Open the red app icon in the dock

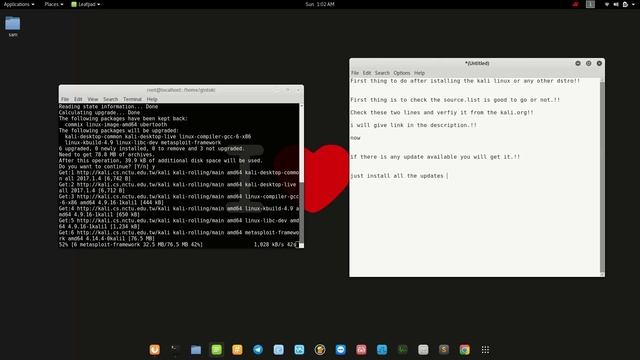point(361,349)
